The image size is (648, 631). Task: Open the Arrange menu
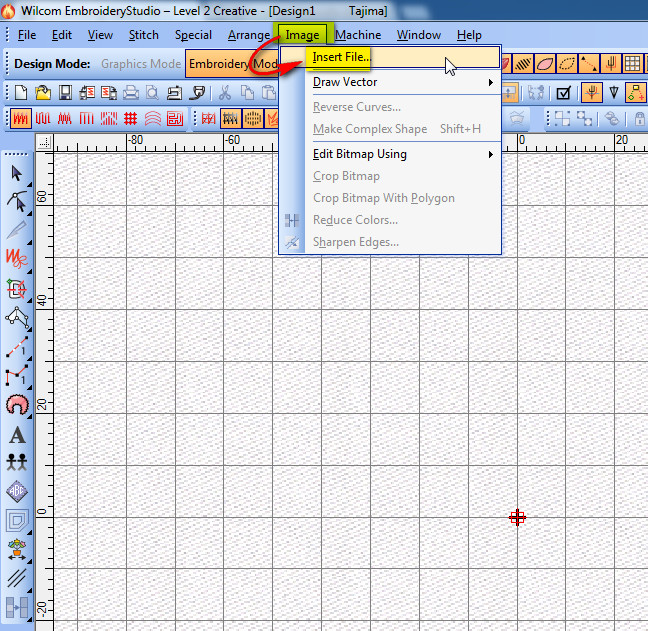249,35
